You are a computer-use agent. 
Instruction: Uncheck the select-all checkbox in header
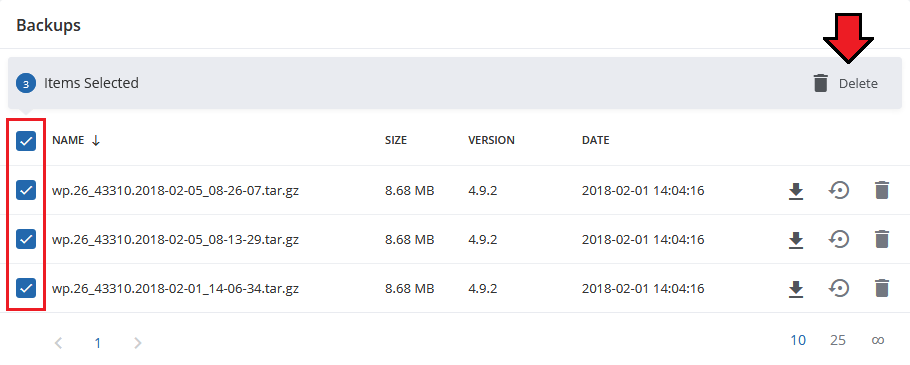(26, 140)
